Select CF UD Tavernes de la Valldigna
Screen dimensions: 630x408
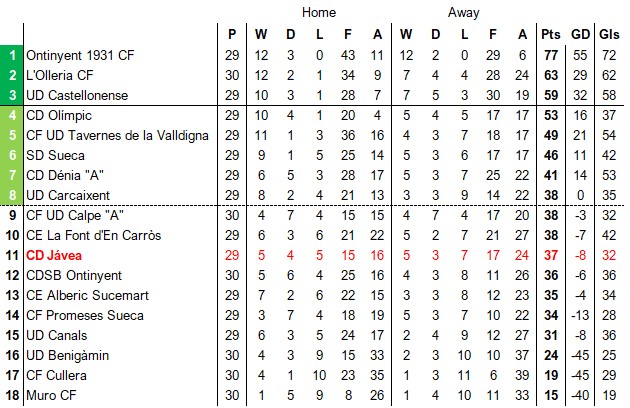(x=117, y=135)
